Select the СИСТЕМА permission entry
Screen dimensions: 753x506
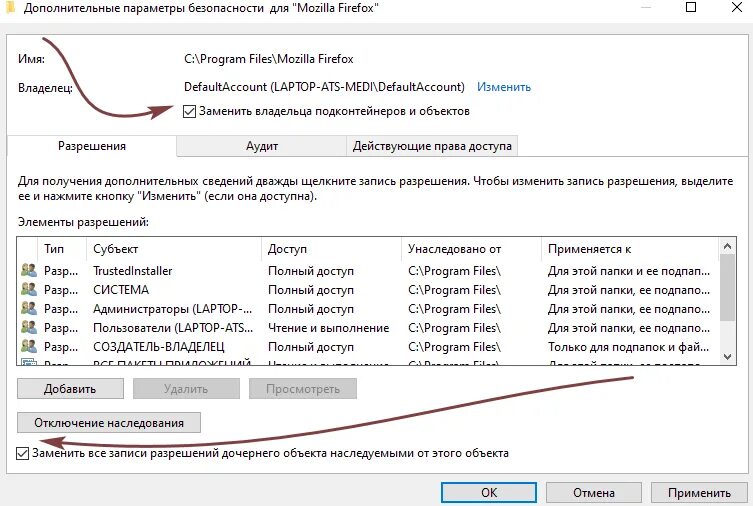tap(368, 290)
